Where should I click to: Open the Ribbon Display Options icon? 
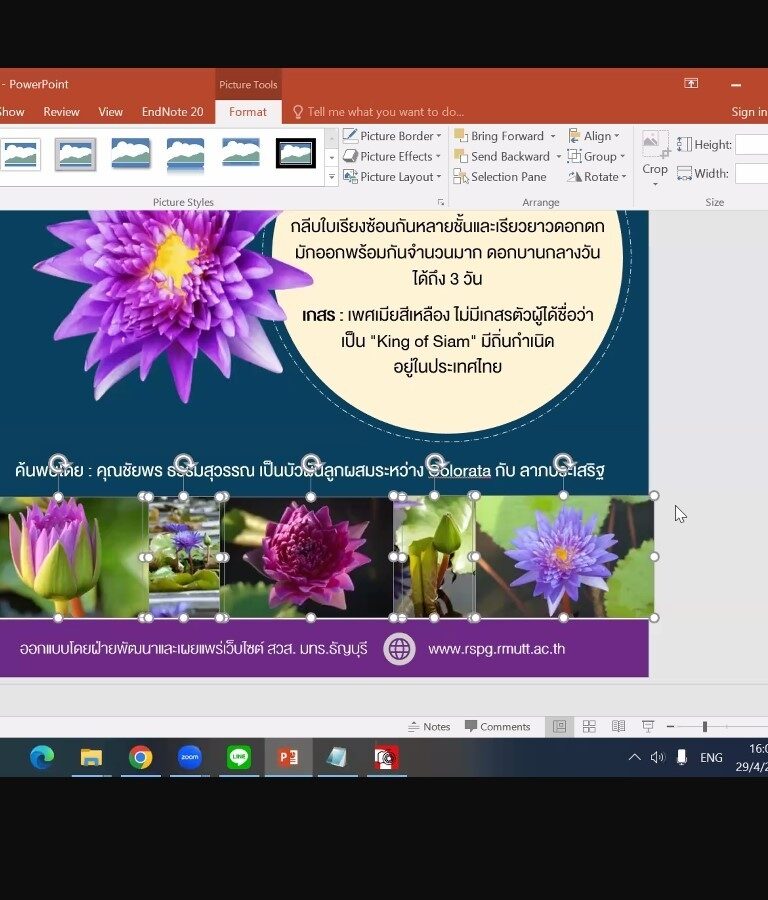coord(691,84)
